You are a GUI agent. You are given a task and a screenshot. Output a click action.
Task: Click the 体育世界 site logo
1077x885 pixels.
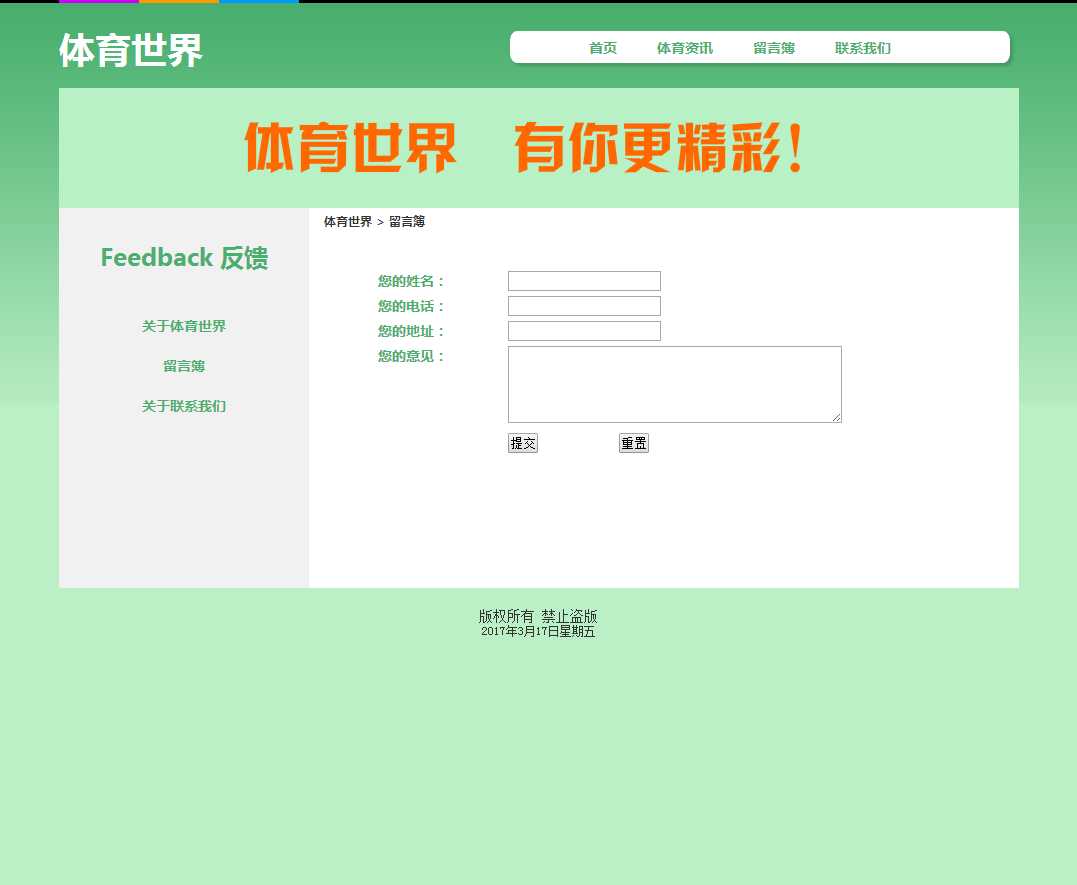click(x=130, y=51)
